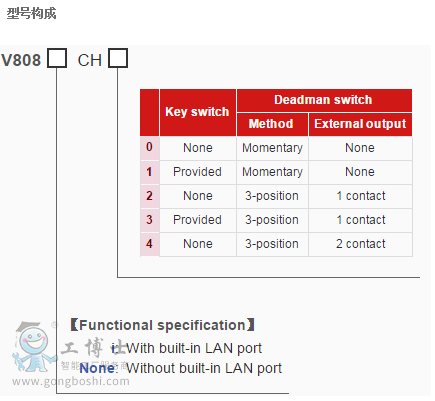
Task: Click Provided in row 3
Action: tap(198, 220)
